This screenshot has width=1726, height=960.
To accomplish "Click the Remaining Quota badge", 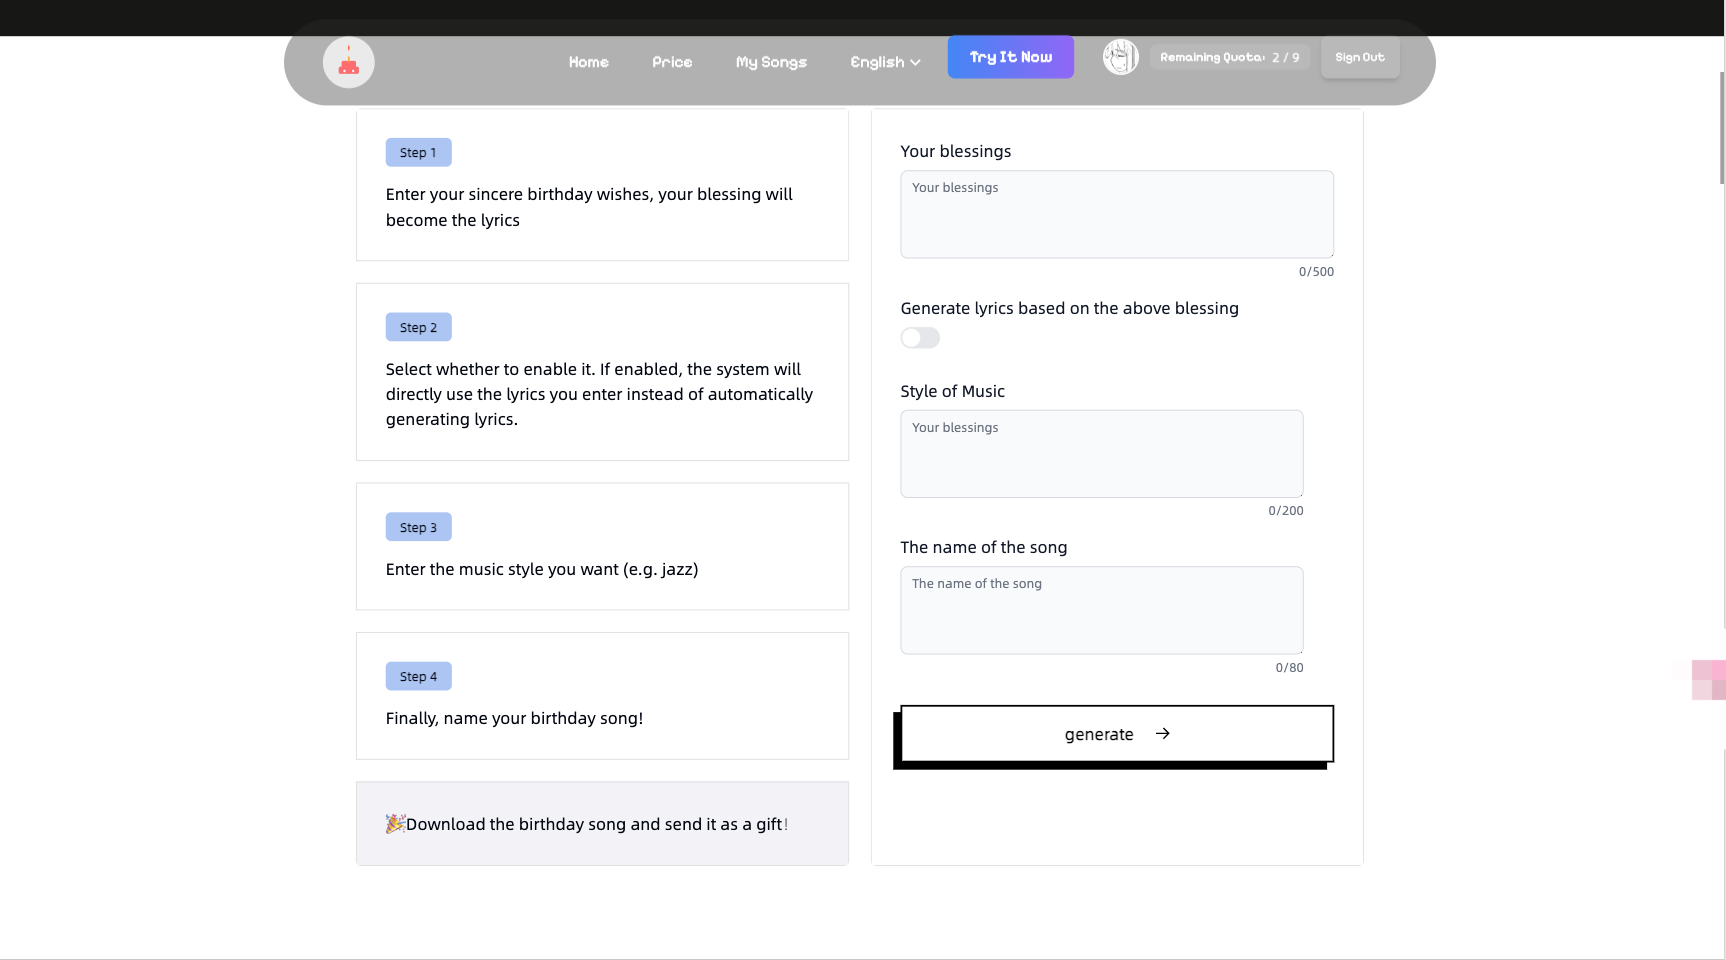I will pyautogui.click(x=1229, y=57).
